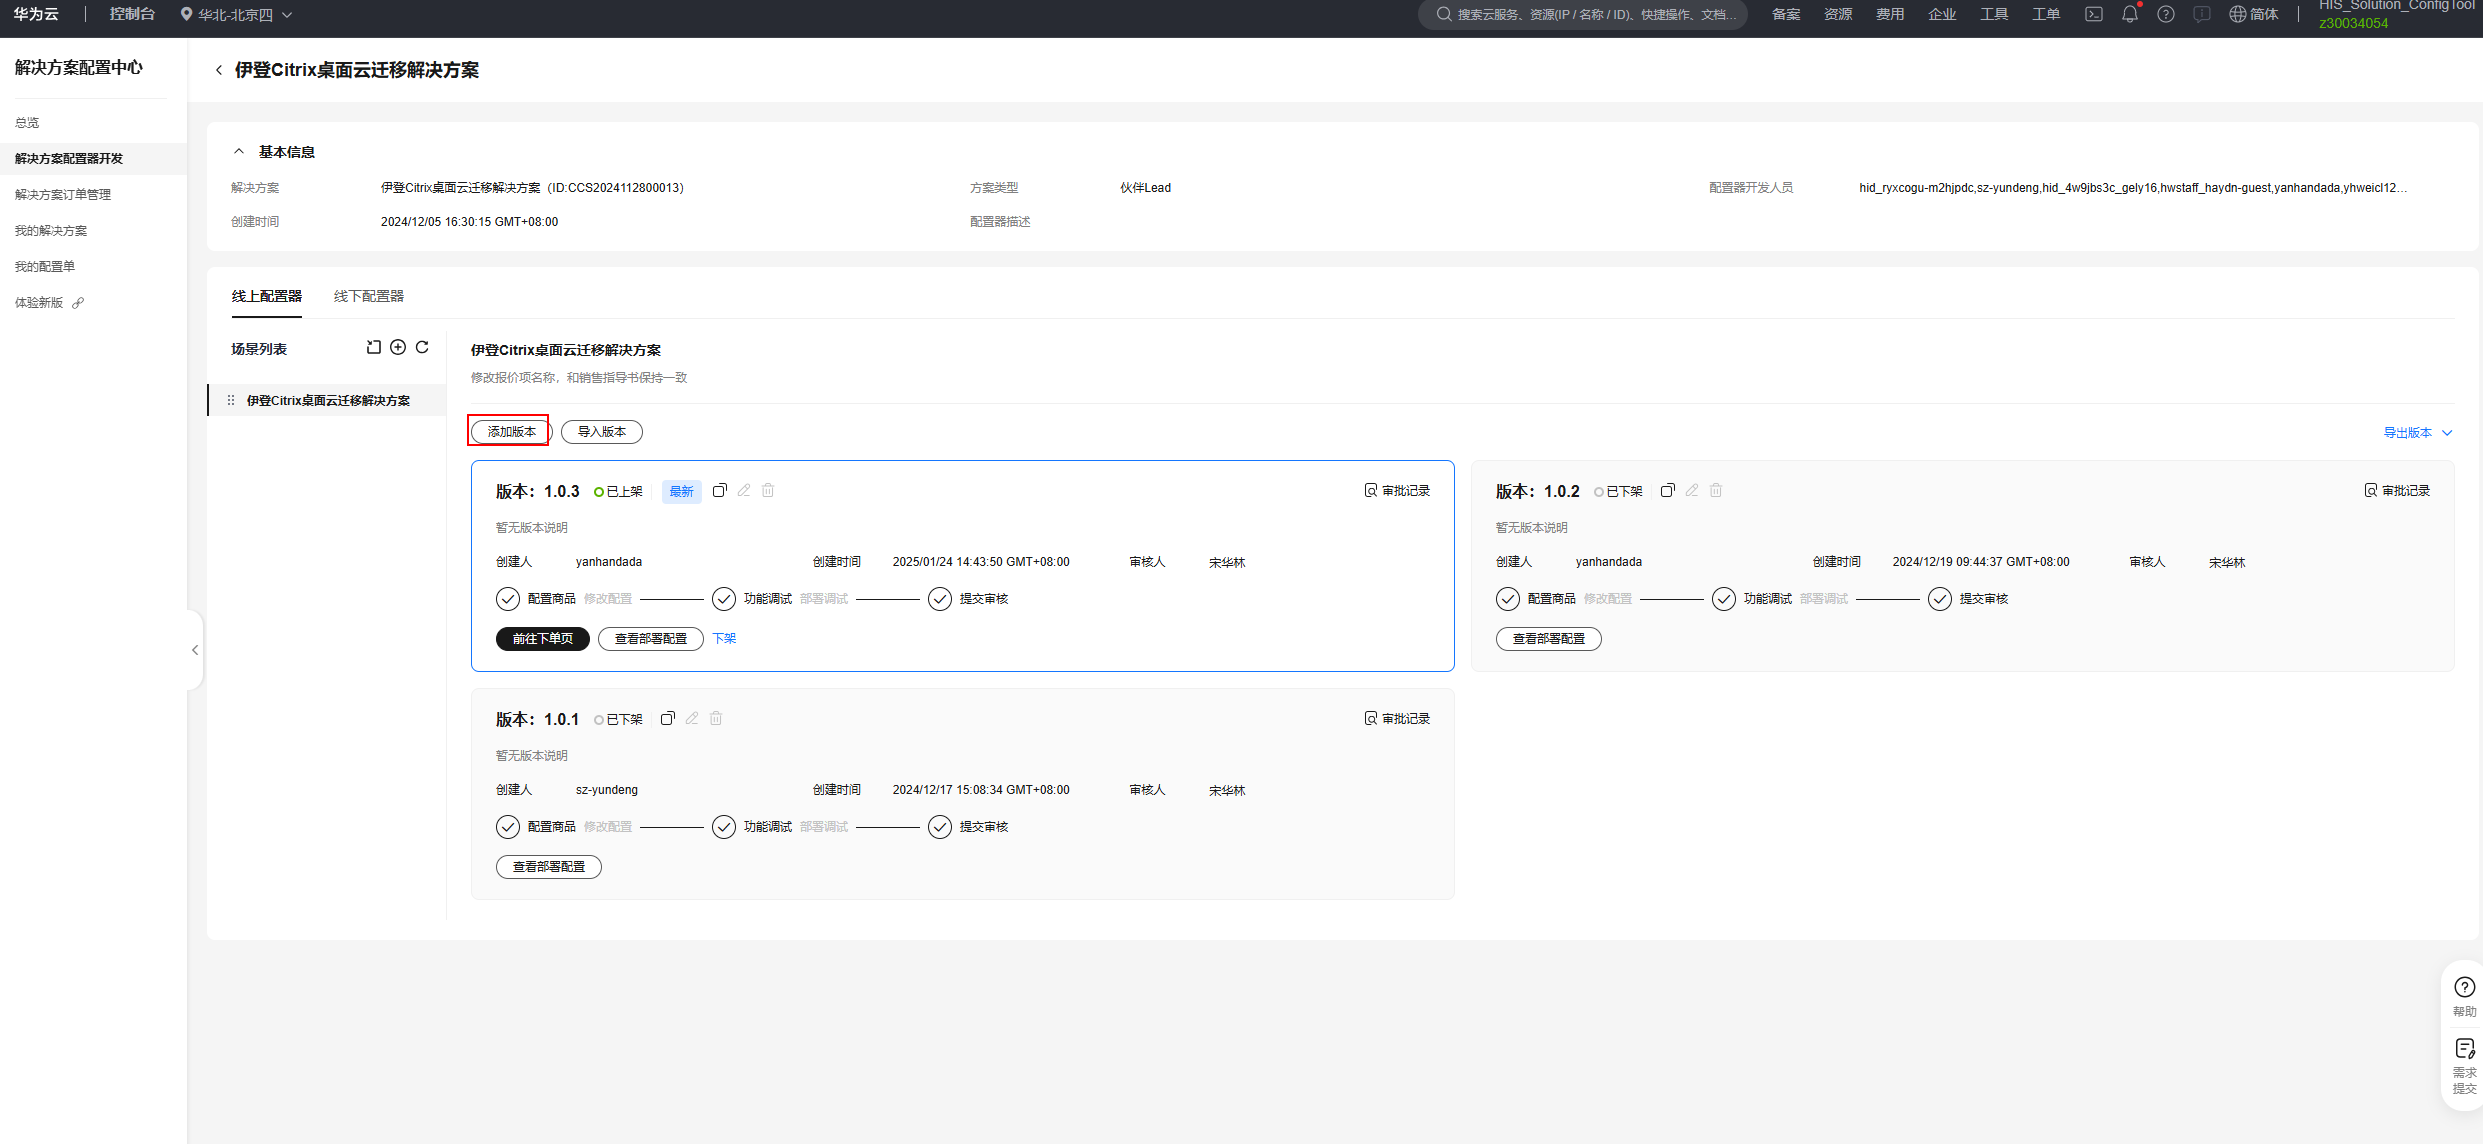
Task: Delete version 1.0.2 with trash icon
Action: tap(1716, 490)
